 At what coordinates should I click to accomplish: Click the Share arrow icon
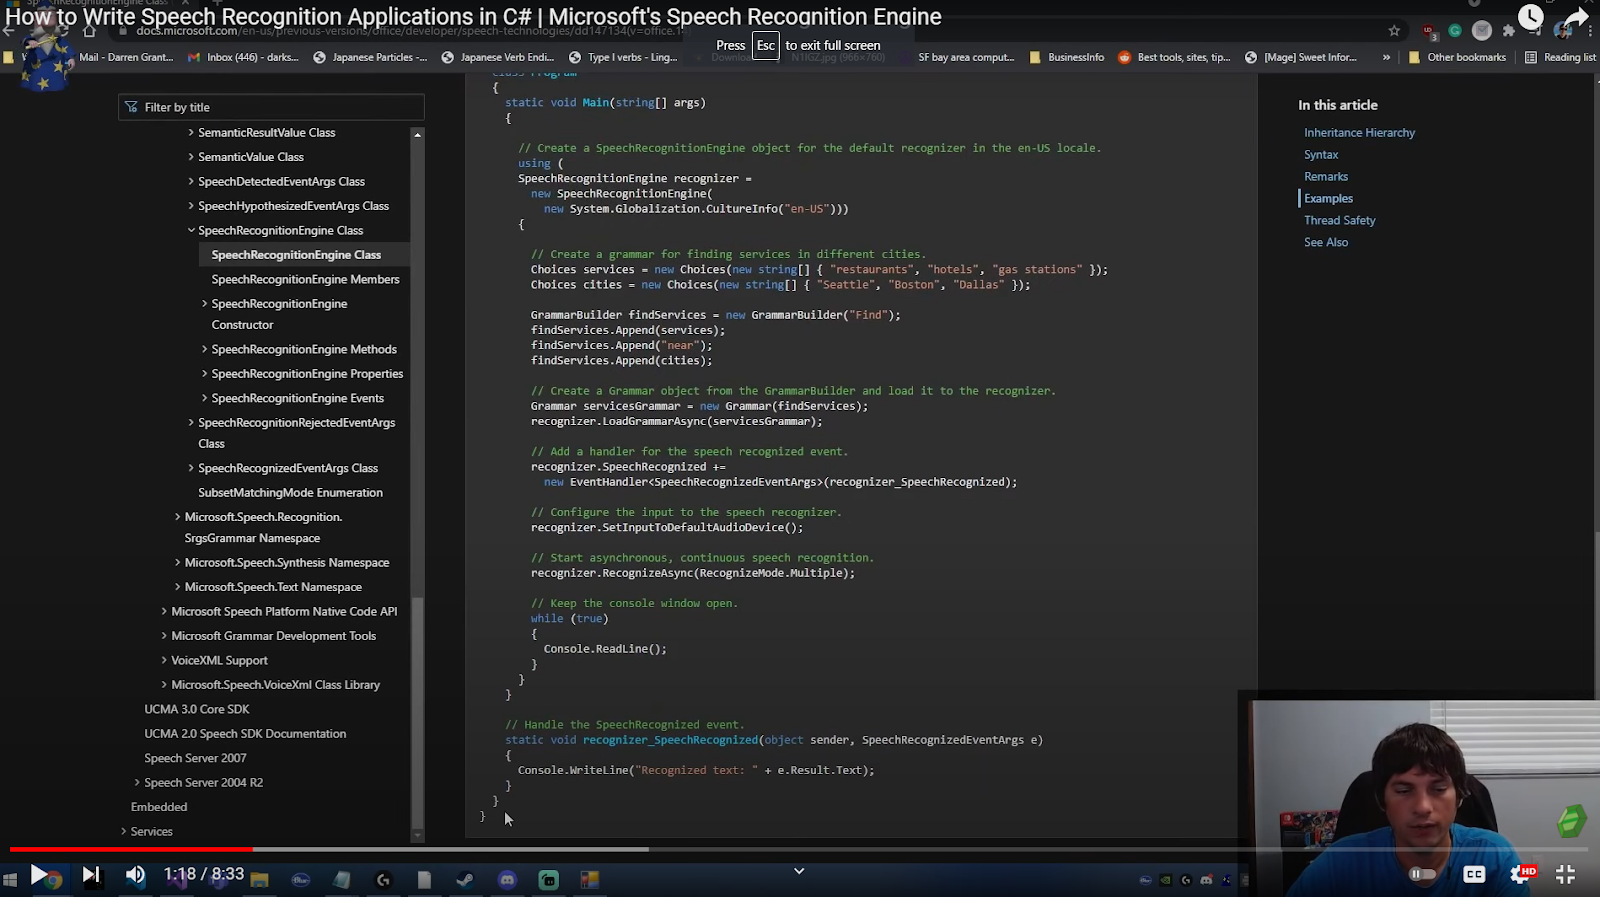tap(1577, 17)
